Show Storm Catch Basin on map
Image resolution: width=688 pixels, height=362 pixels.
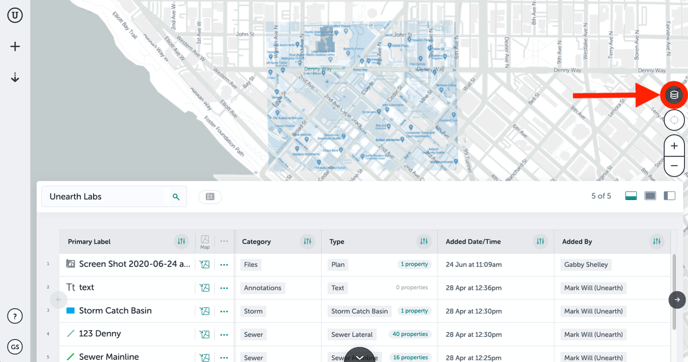pyautogui.click(x=204, y=311)
